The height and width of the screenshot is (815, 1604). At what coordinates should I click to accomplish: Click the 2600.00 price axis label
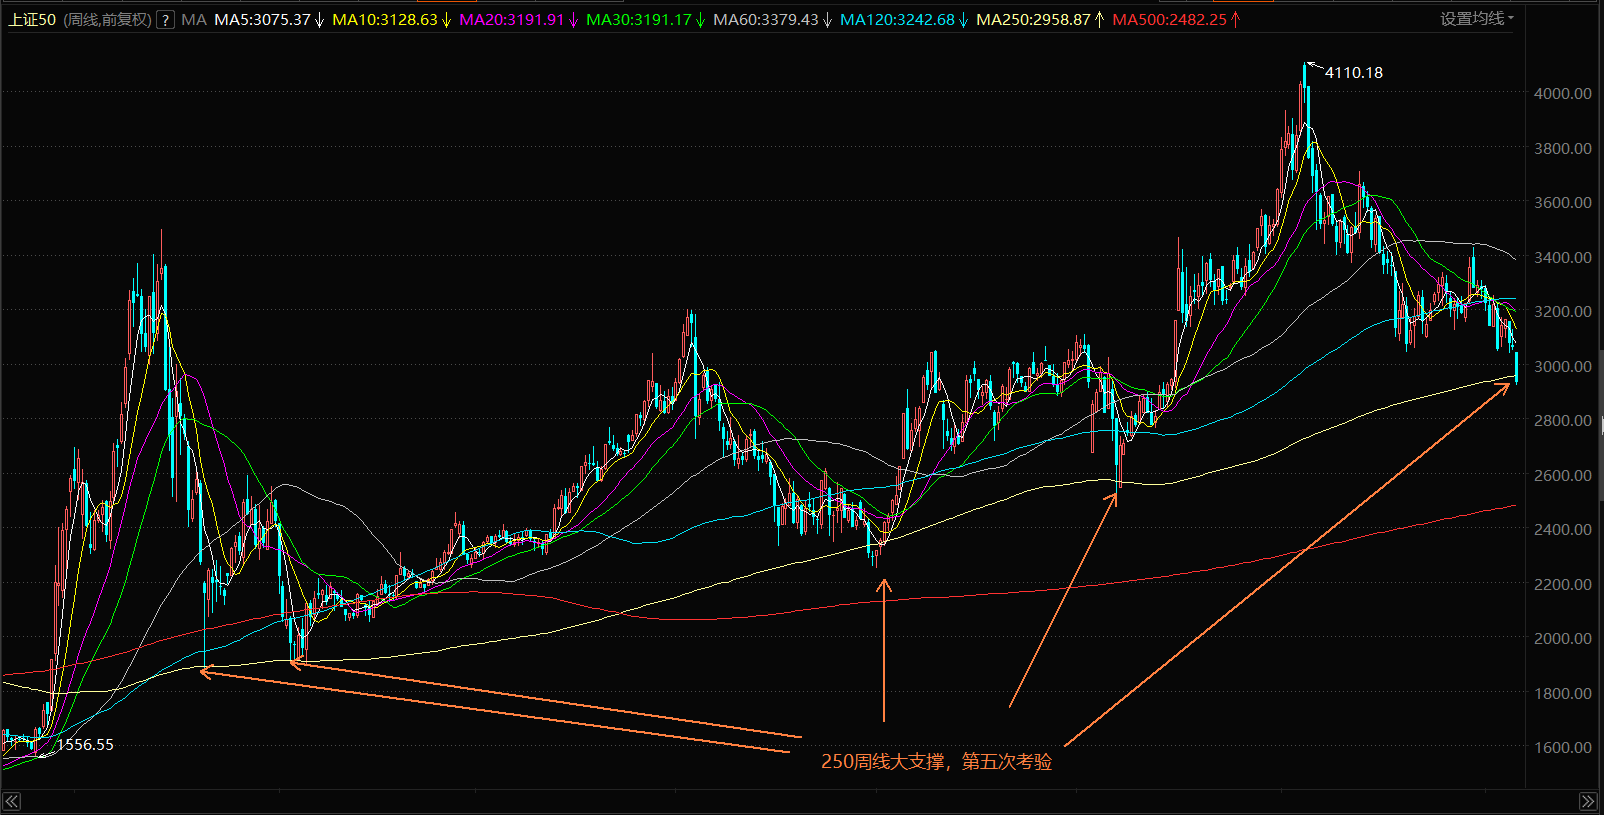coord(1563,475)
